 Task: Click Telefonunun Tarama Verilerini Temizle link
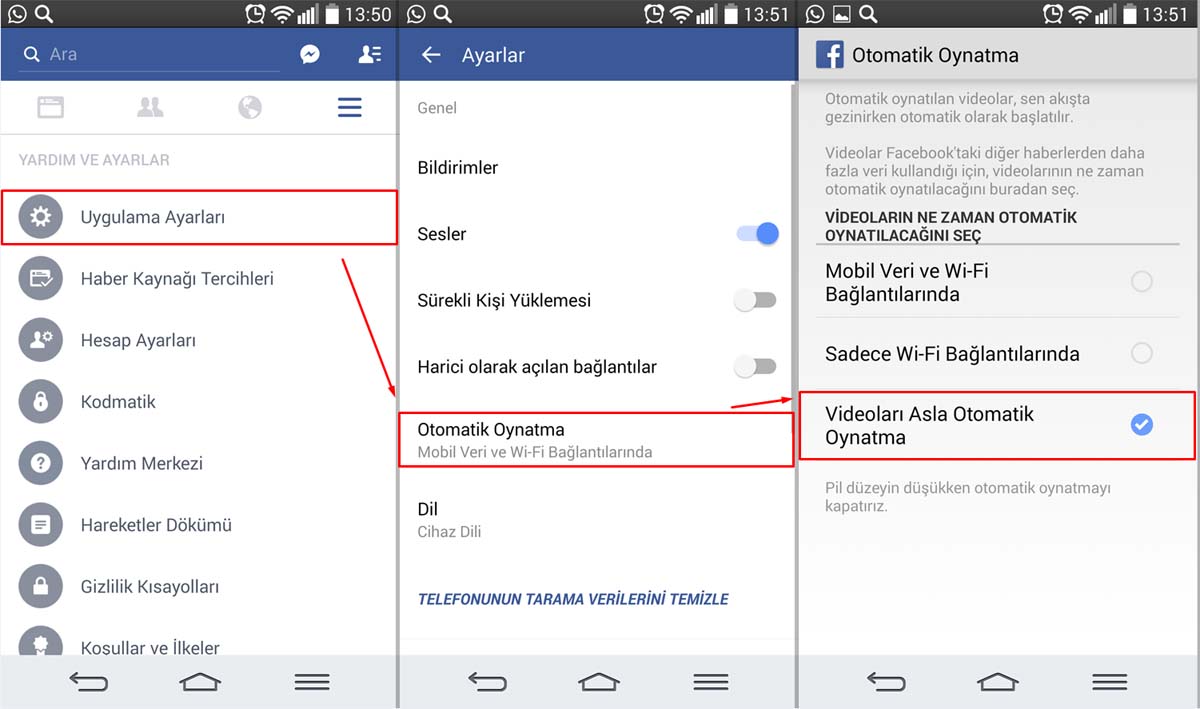(x=573, y=599)
